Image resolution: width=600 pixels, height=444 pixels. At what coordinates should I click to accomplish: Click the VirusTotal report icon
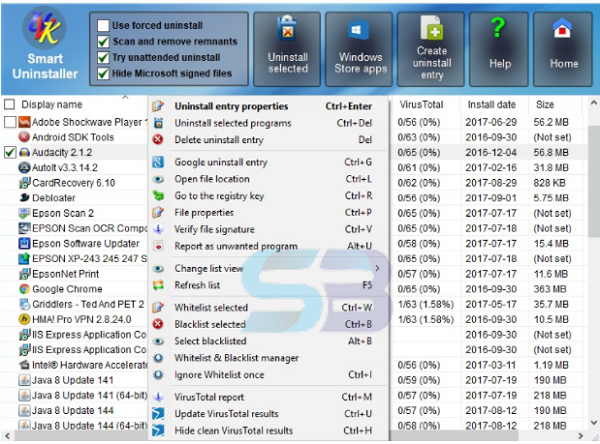158,397
